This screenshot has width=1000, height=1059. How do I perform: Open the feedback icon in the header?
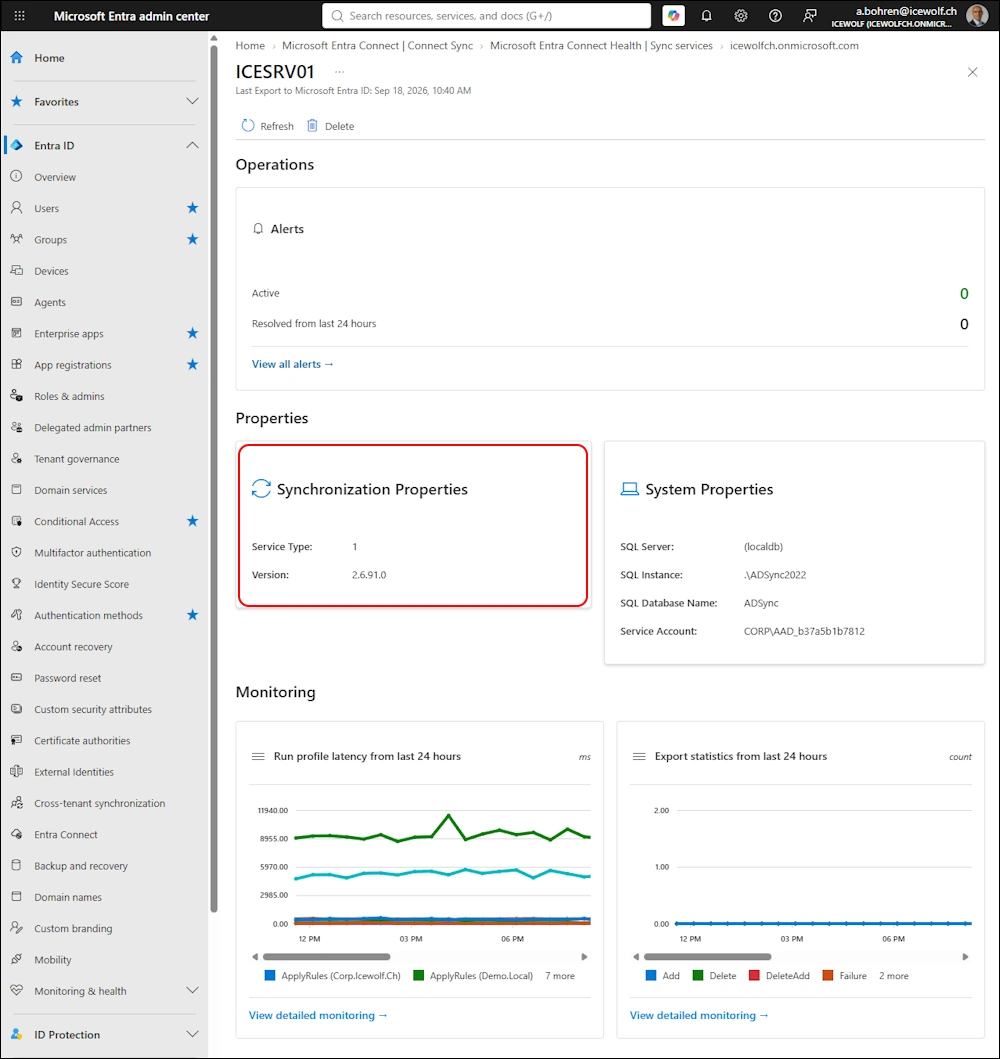click(x=810, y=16)
